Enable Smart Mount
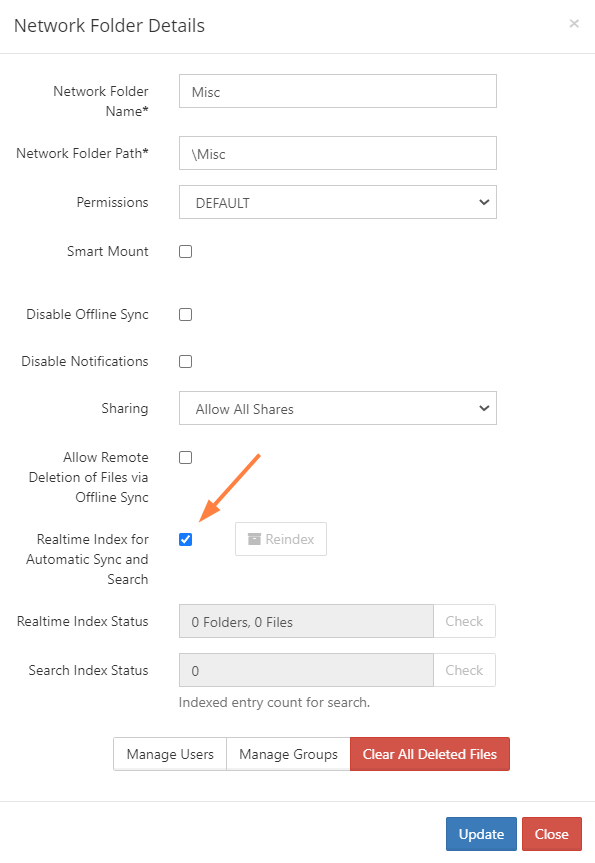The height and width of the screenshot is (863, 595). (x=185, y=251)
